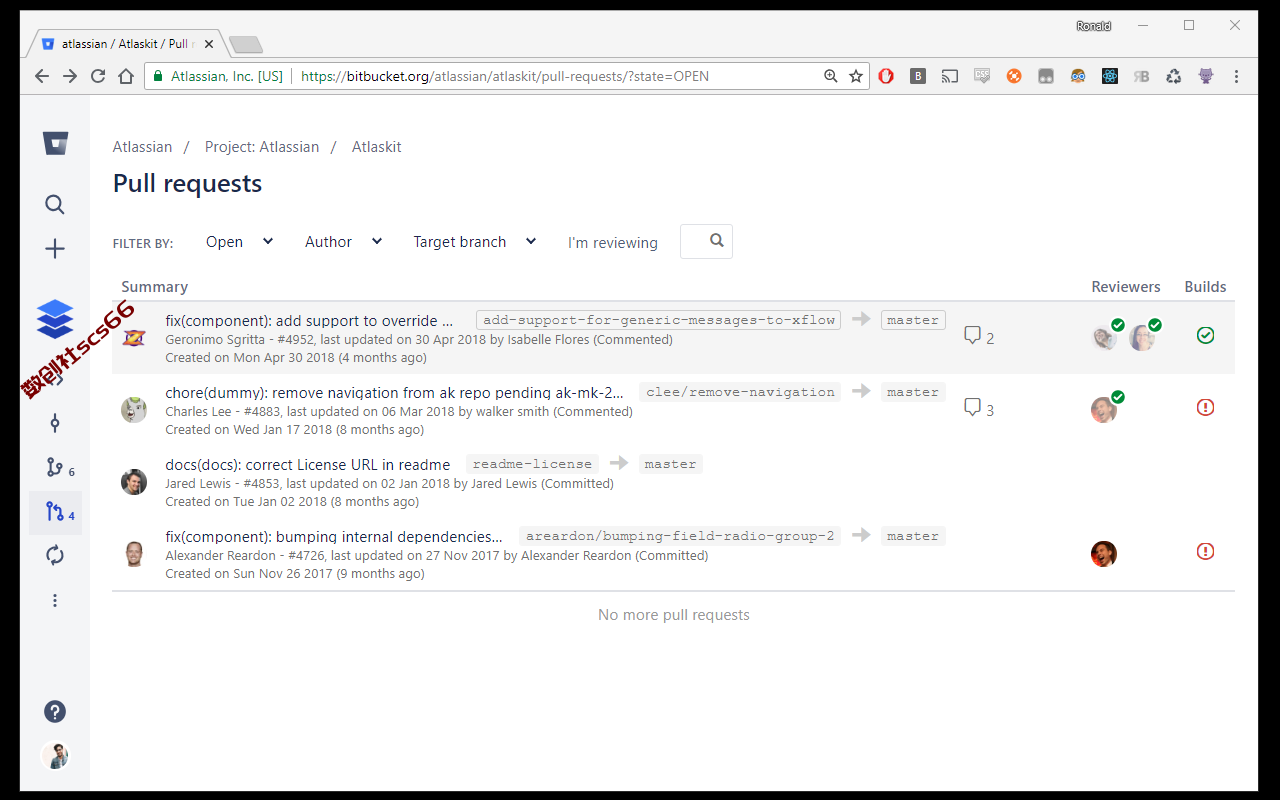This screenshot has width=1280, height=800.
Task: Open the Target branch filter dropdown
Action: [x=474, y=242]
